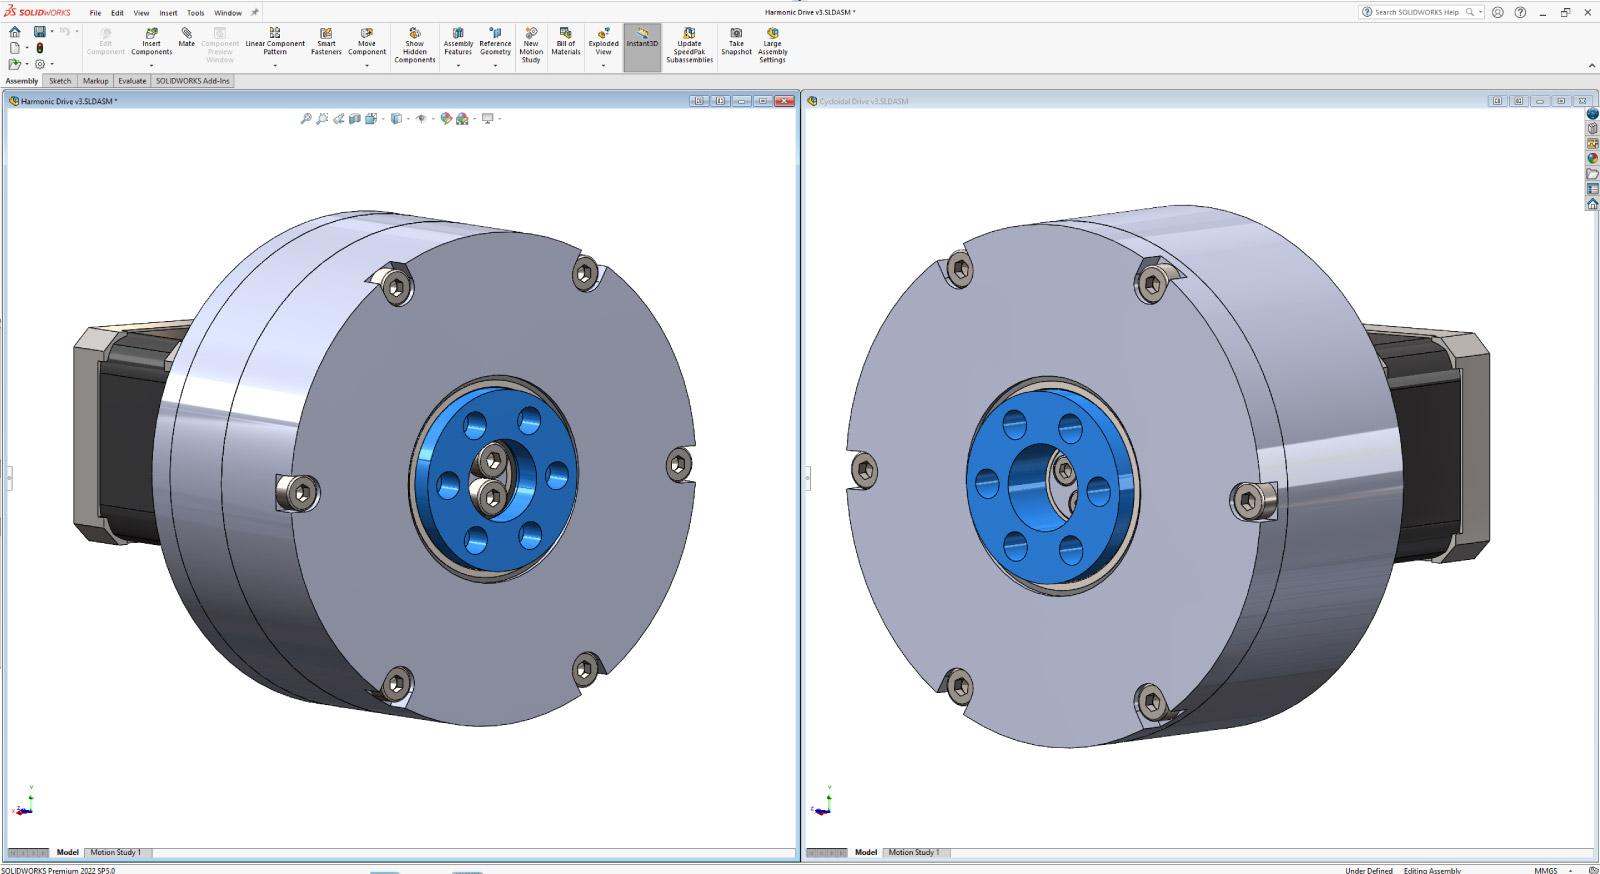Open Motion Study 1 tab in Harmonic Drive
The image size is (1600, 874).
point(115,853)
